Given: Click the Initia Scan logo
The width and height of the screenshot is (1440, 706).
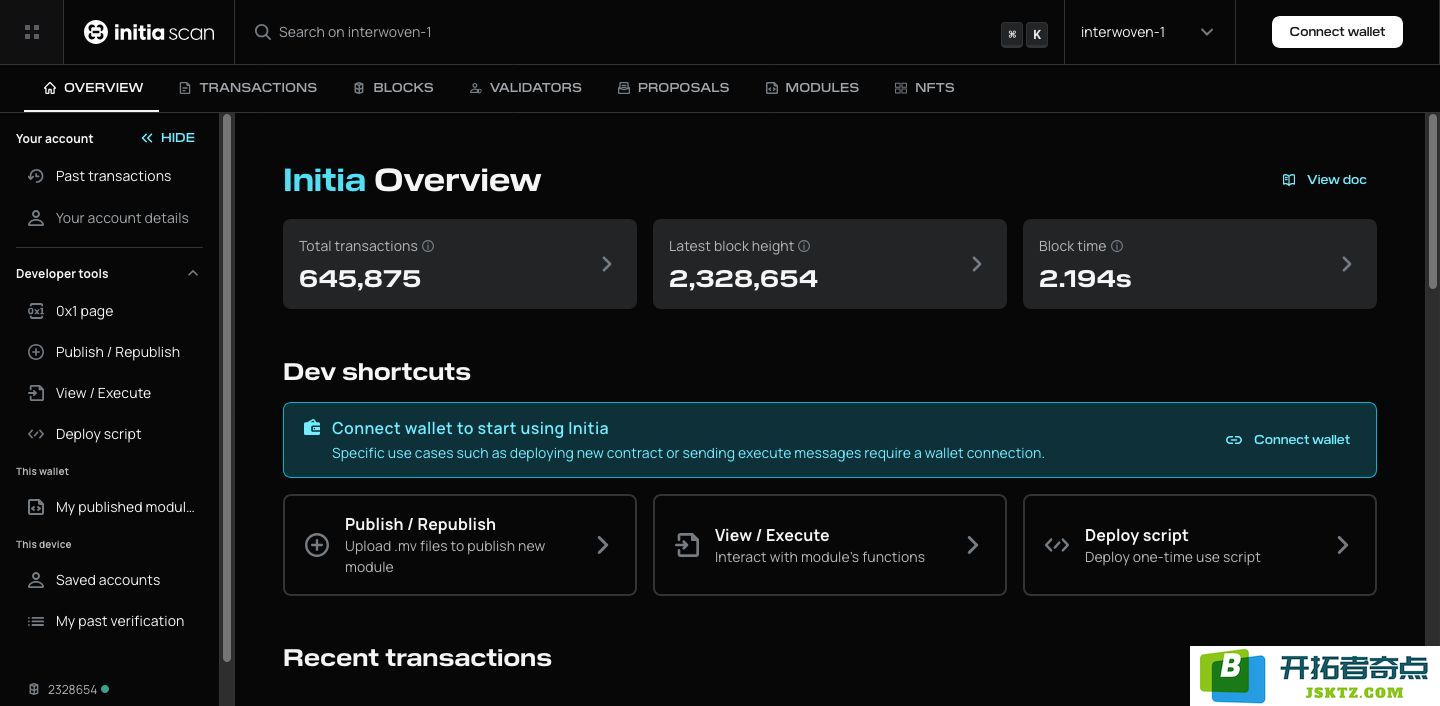Looking at the screenshot, I should point(149,32).
